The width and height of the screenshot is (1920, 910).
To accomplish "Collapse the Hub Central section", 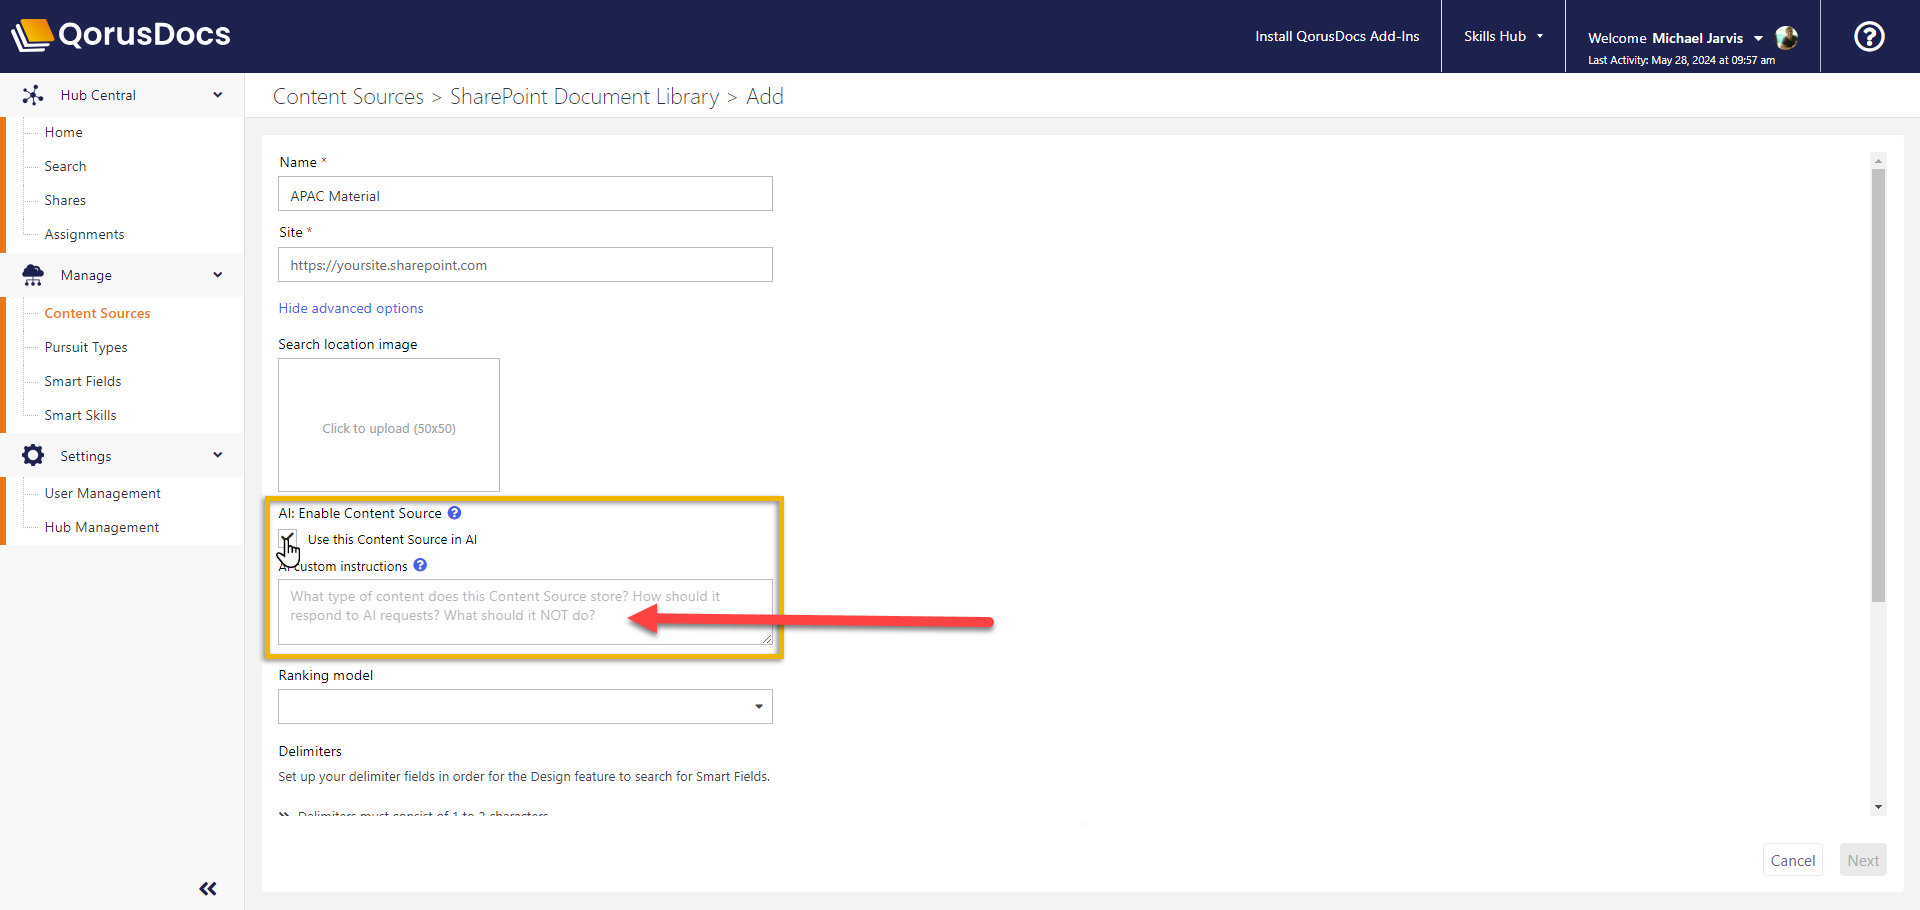I will pyautogui.click(x=218, y=95).
